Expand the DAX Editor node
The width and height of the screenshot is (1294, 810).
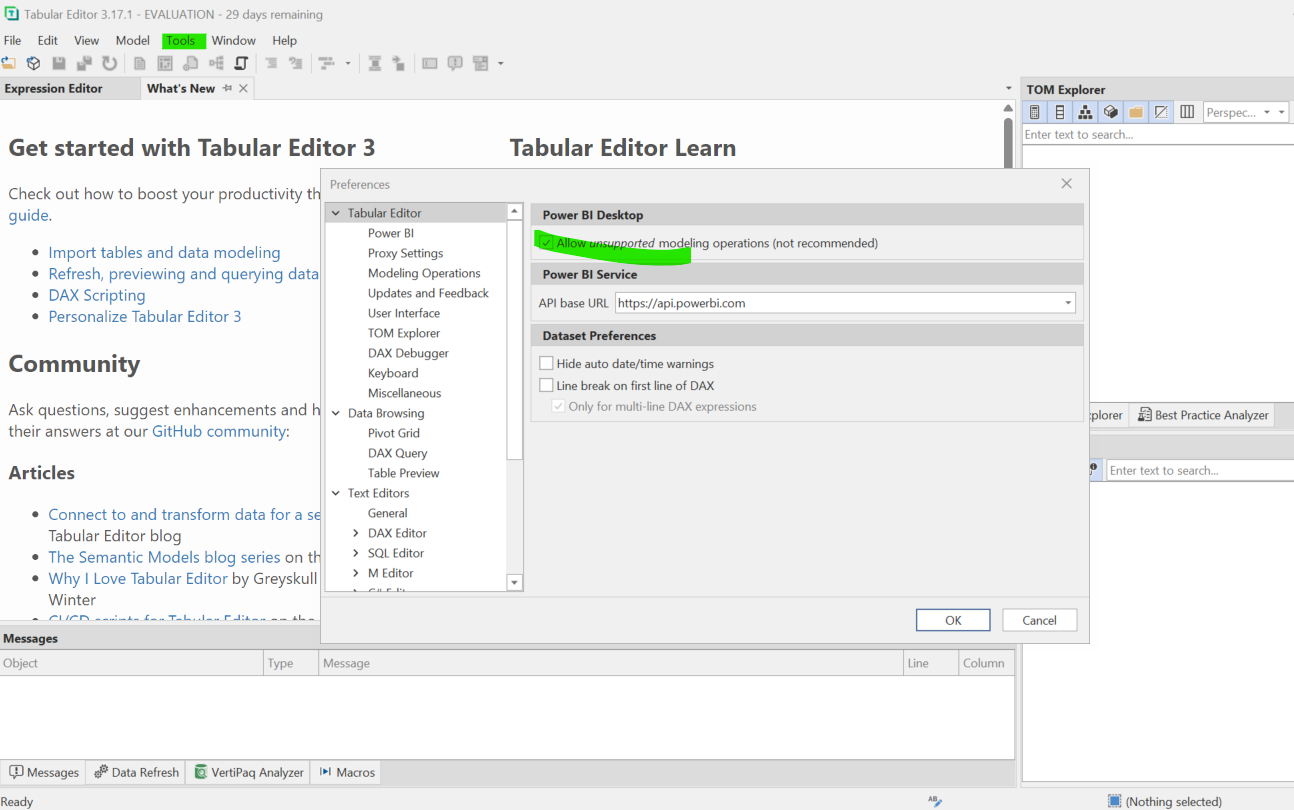(x=356, y=533)
